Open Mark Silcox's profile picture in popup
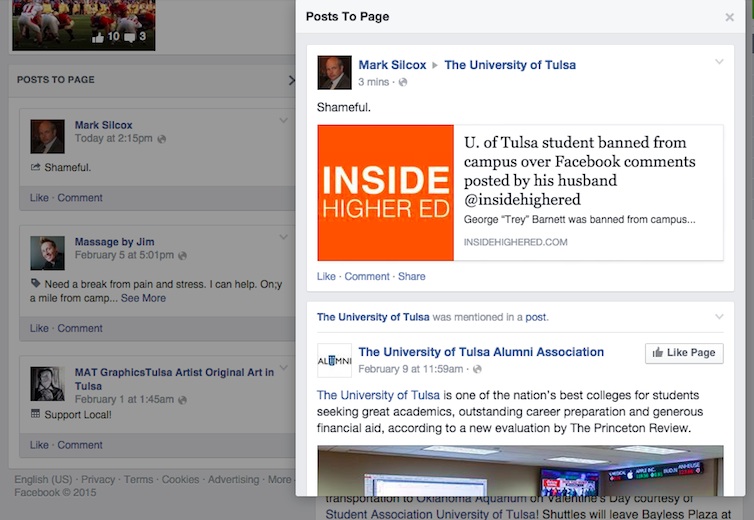Image resolution: width=754 pixels, height=520 pixels. pos(334,73)
